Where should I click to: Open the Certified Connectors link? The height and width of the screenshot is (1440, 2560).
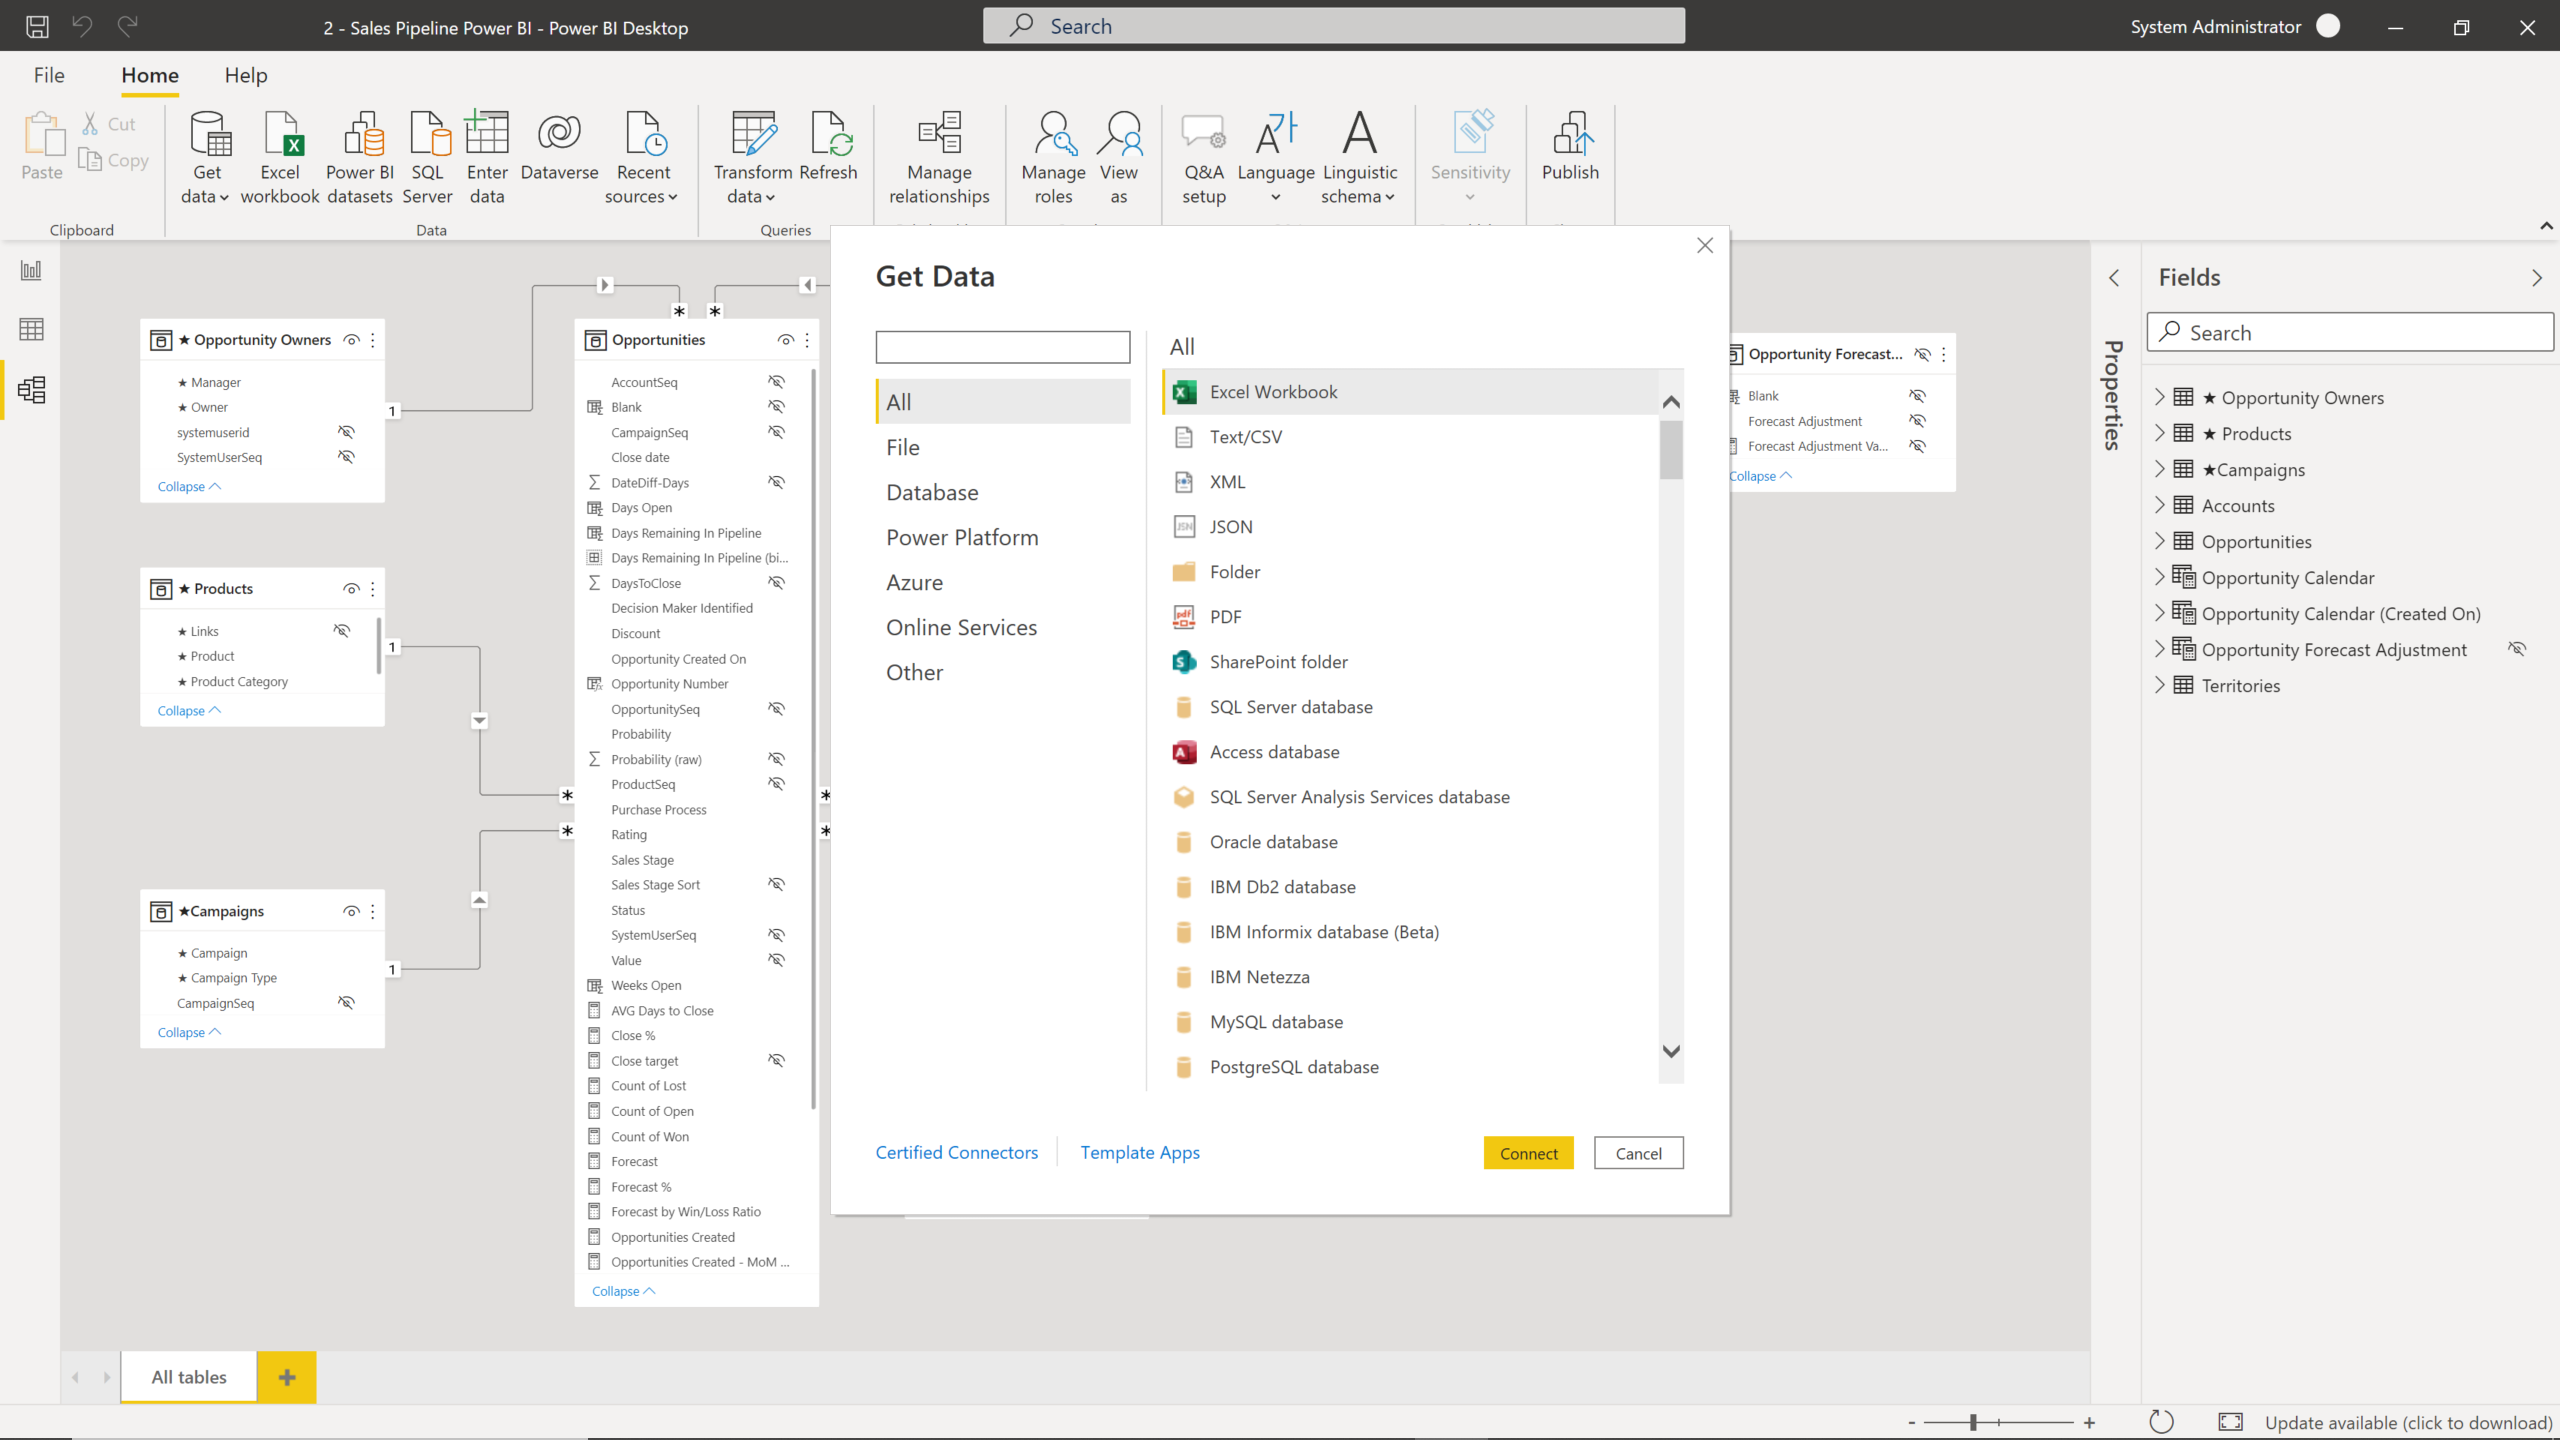click(956, 1152)
